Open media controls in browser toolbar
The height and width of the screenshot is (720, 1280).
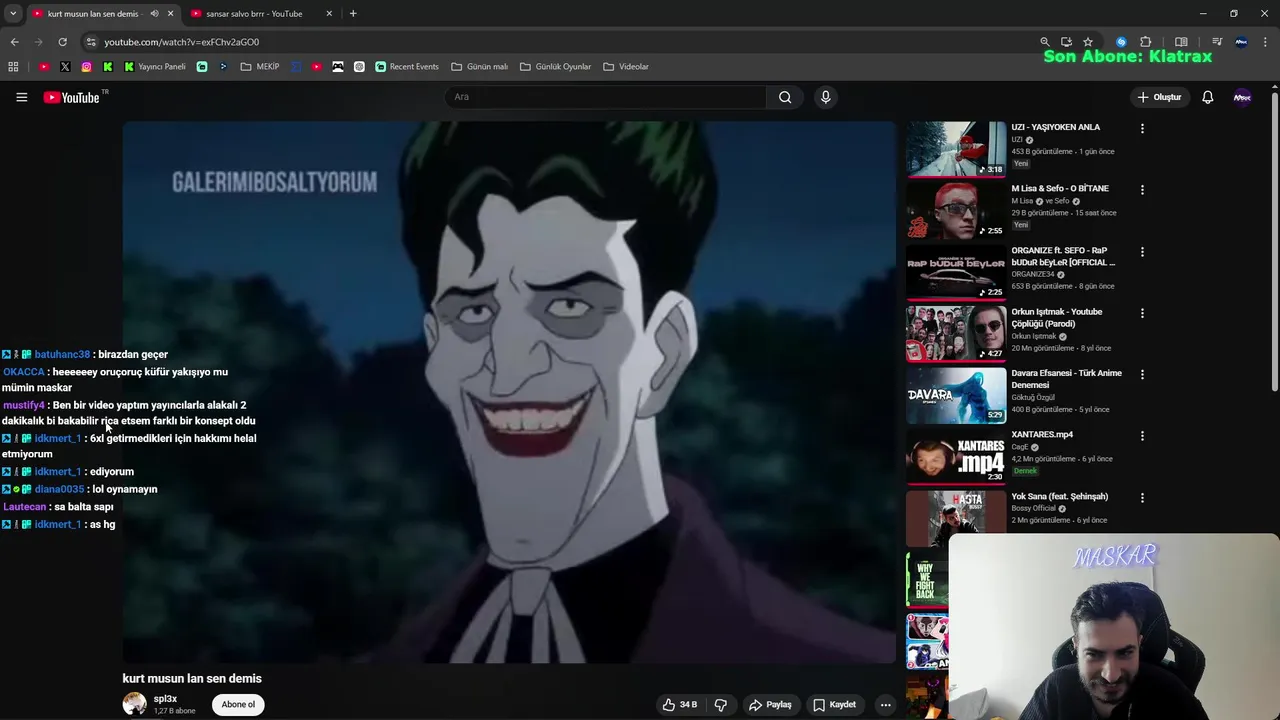coord(1217,42)
